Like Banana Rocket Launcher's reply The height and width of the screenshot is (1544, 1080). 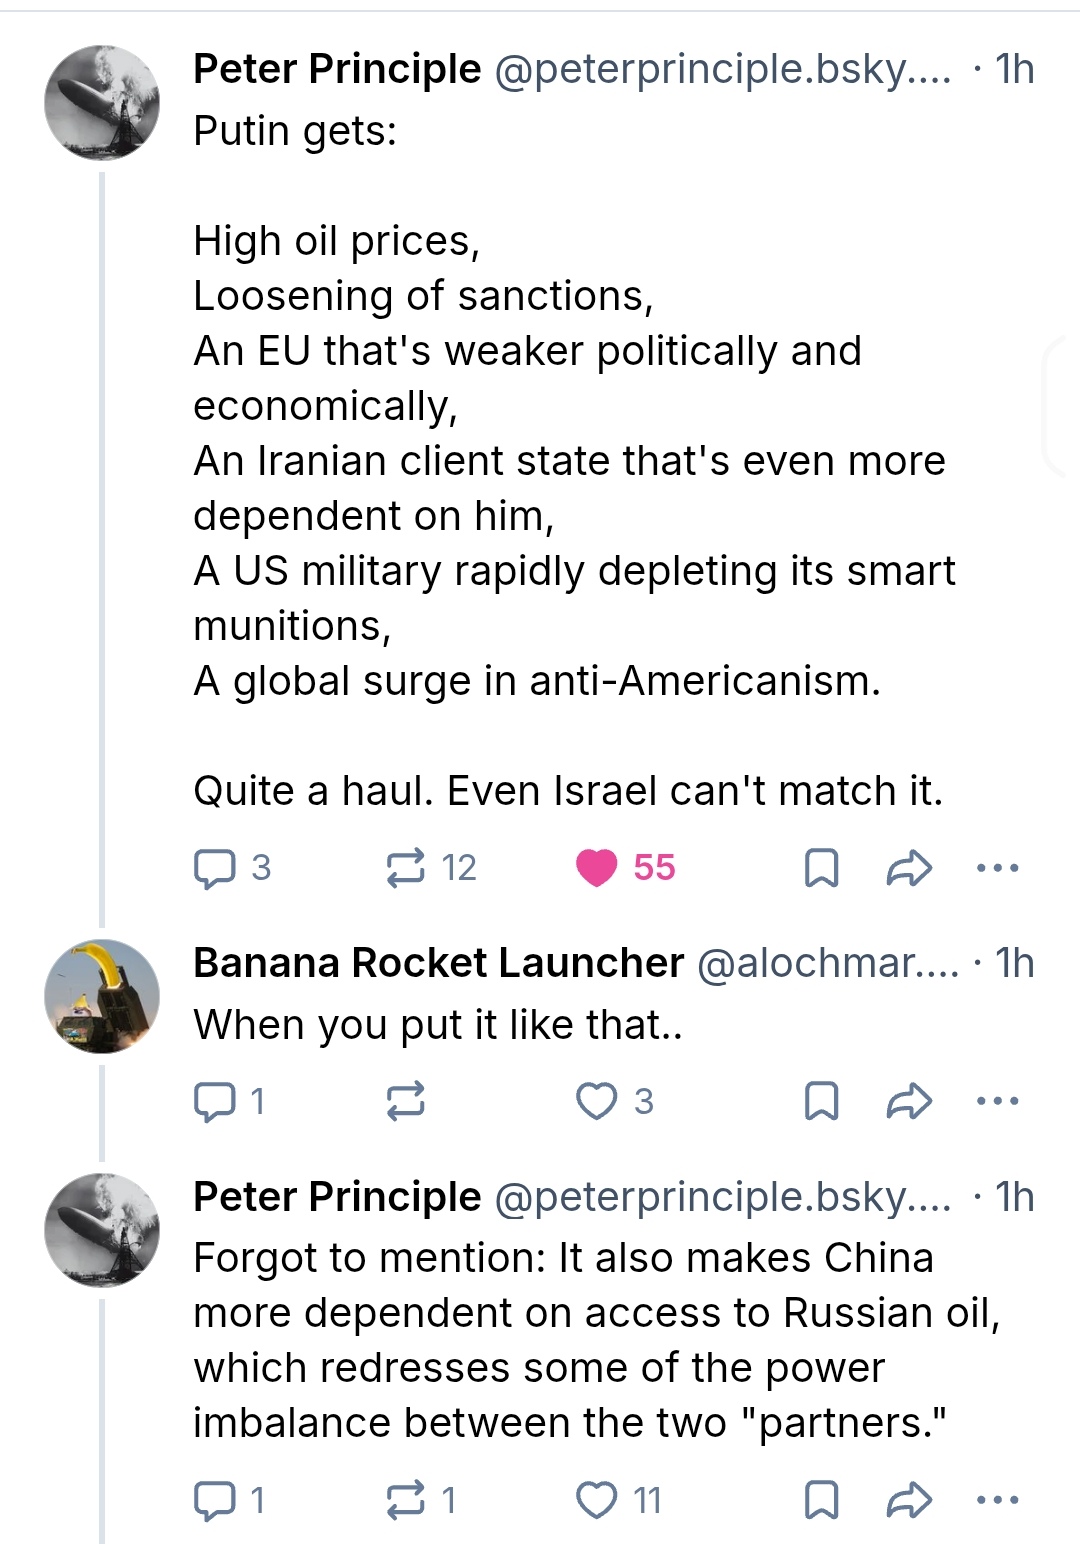[597, 1101]
